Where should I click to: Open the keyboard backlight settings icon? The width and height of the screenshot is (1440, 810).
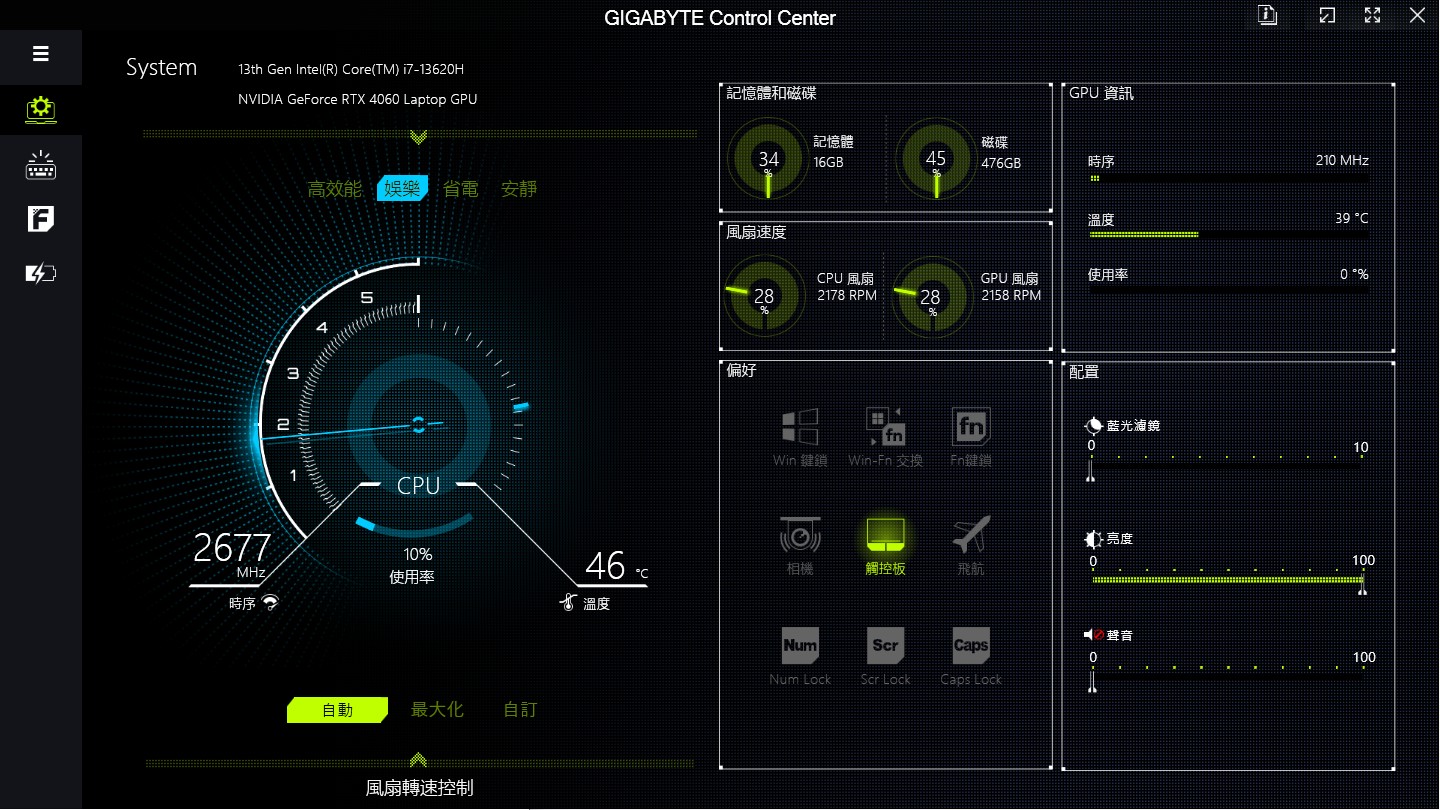(40, 165)
